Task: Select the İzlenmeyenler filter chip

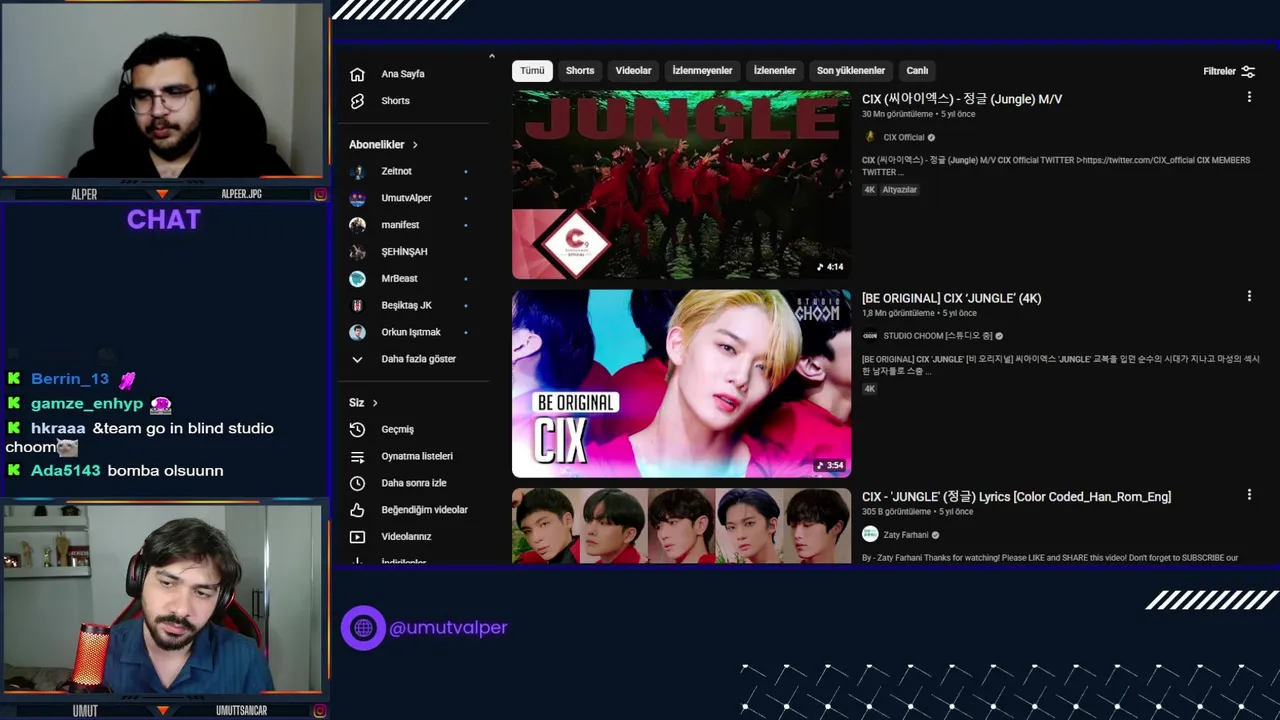Action: tap(702, 71)
